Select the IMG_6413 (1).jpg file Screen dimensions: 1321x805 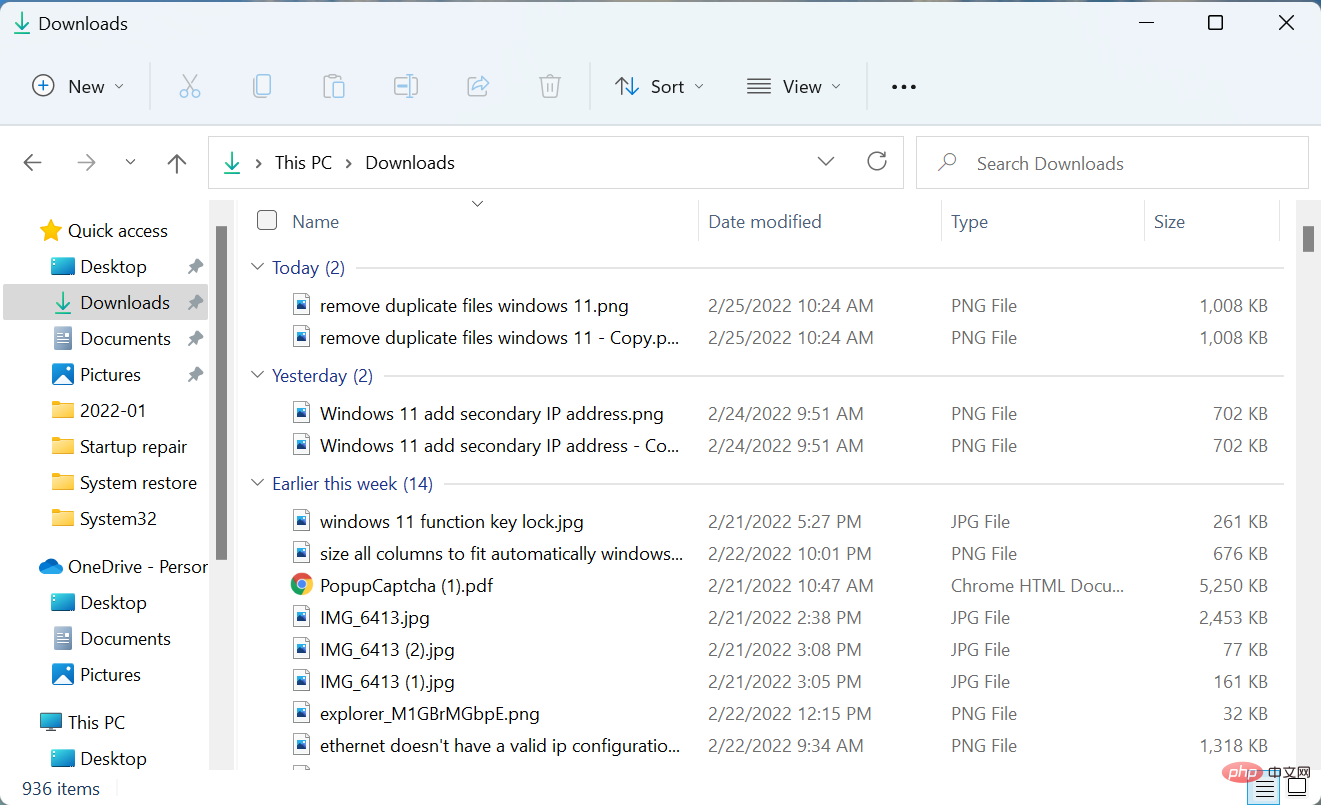tap(387, 682)
